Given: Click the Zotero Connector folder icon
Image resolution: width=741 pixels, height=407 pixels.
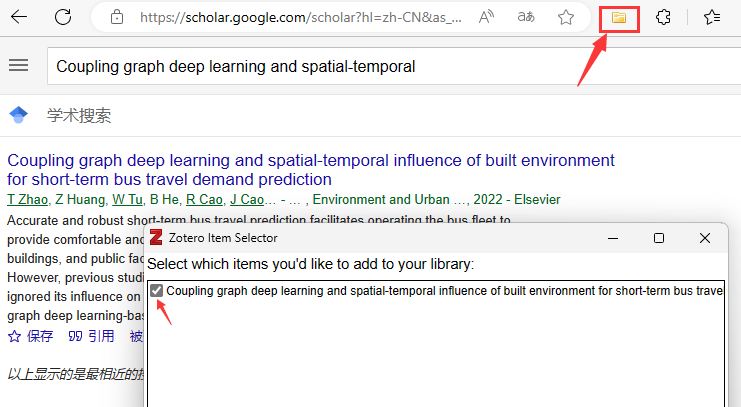Looking at the screenshot, I should click(619, 17).
